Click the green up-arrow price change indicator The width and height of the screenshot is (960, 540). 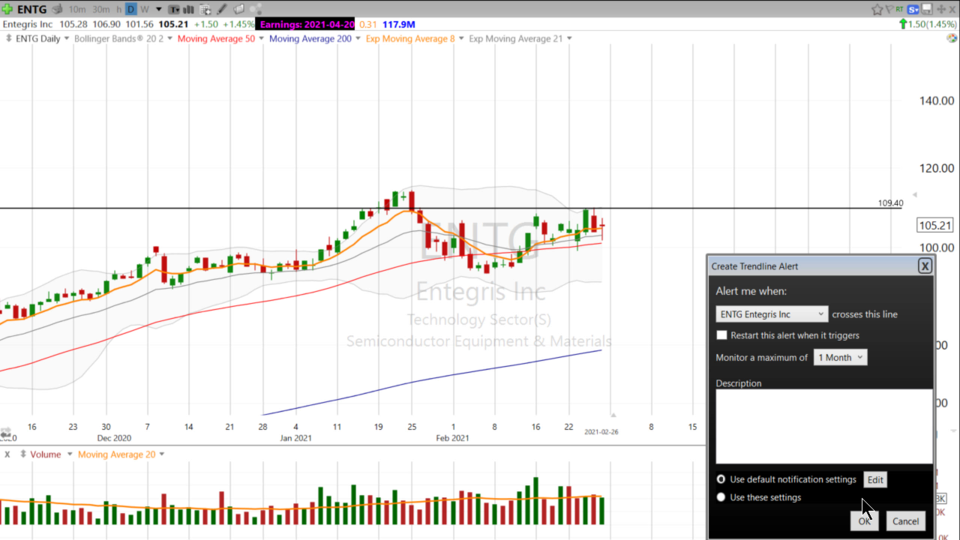click(902, 24)
